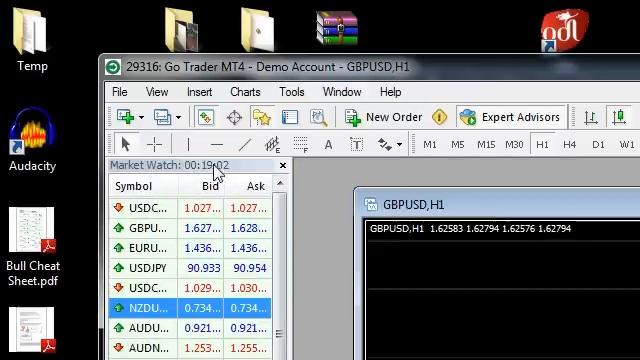Open the New Chart toolbar icon
Image resolution: width=640 pixels, height=360 pixels.
126,117
